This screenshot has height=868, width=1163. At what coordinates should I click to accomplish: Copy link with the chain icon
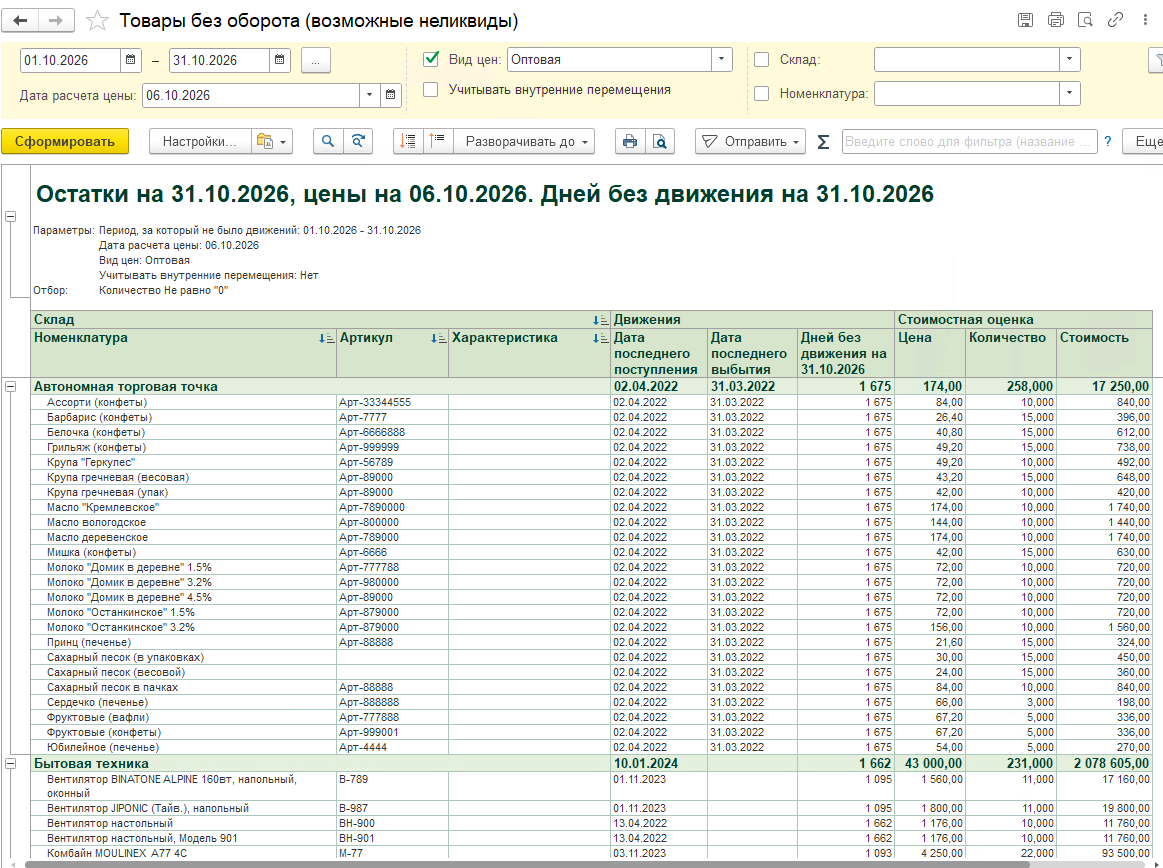coord(1115,20)
